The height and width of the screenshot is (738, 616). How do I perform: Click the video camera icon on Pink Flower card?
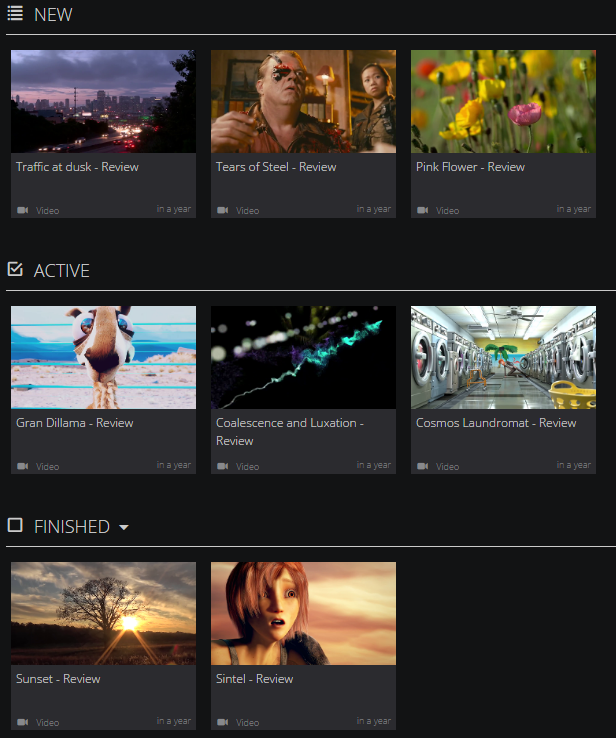point(423,210)
